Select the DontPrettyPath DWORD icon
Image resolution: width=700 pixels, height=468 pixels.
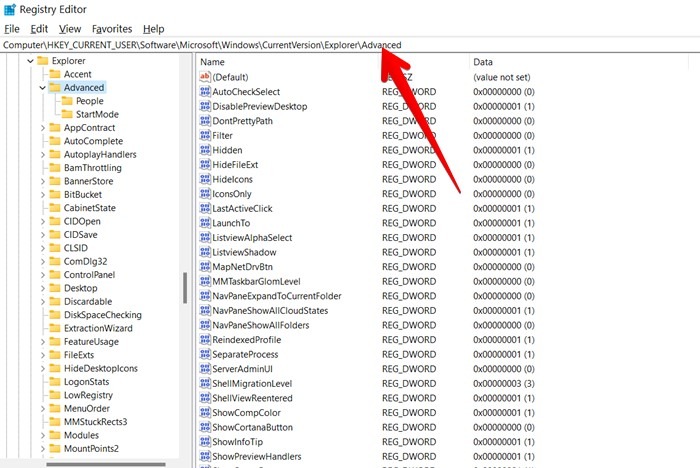pos(205,121)
